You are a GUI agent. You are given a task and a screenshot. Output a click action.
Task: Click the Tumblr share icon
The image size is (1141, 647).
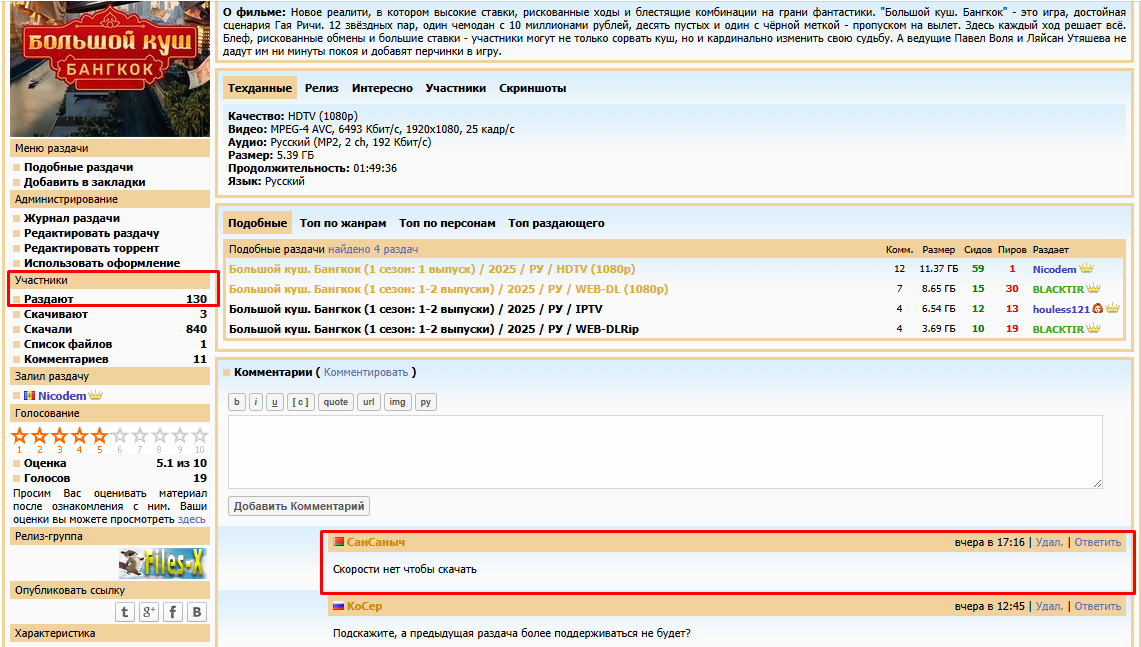coord(125,612)
